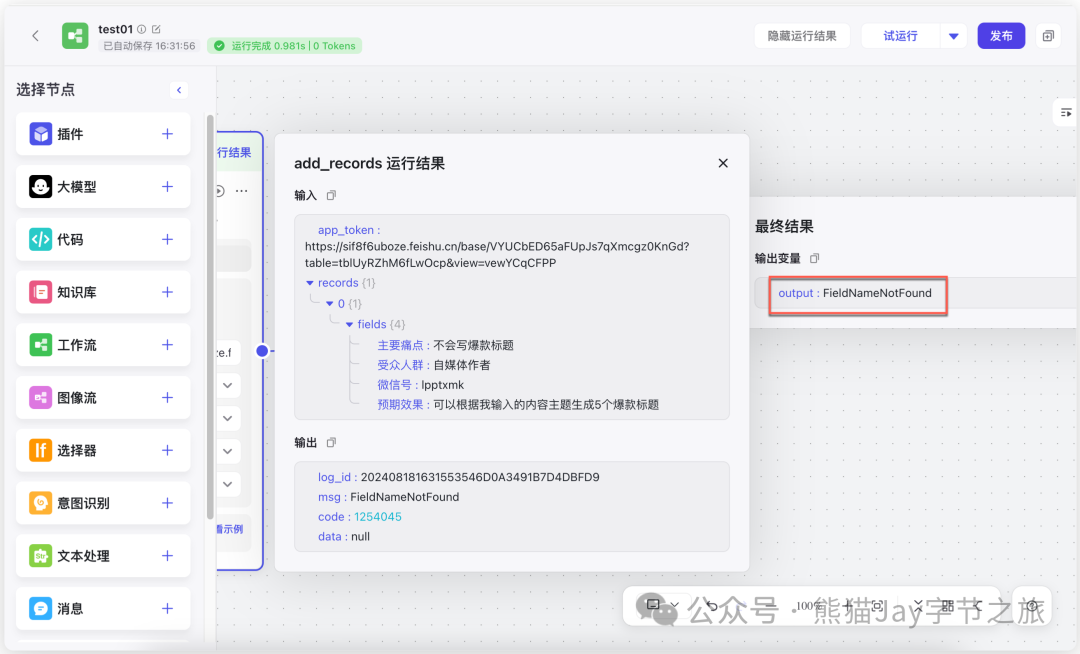
Task: Click the 运行完成 0.981s status badge
Action: [284, 45]
